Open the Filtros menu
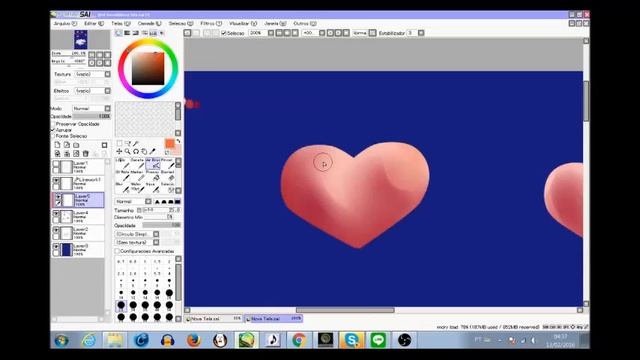The height and width of the screenshot is (360, 640). point(211,24)
